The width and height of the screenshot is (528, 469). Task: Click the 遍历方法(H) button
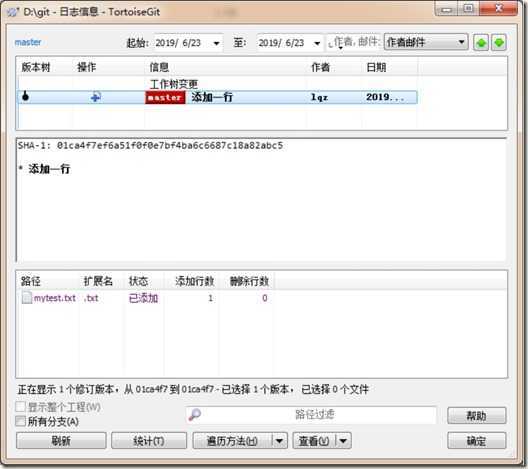coord(233,441)
